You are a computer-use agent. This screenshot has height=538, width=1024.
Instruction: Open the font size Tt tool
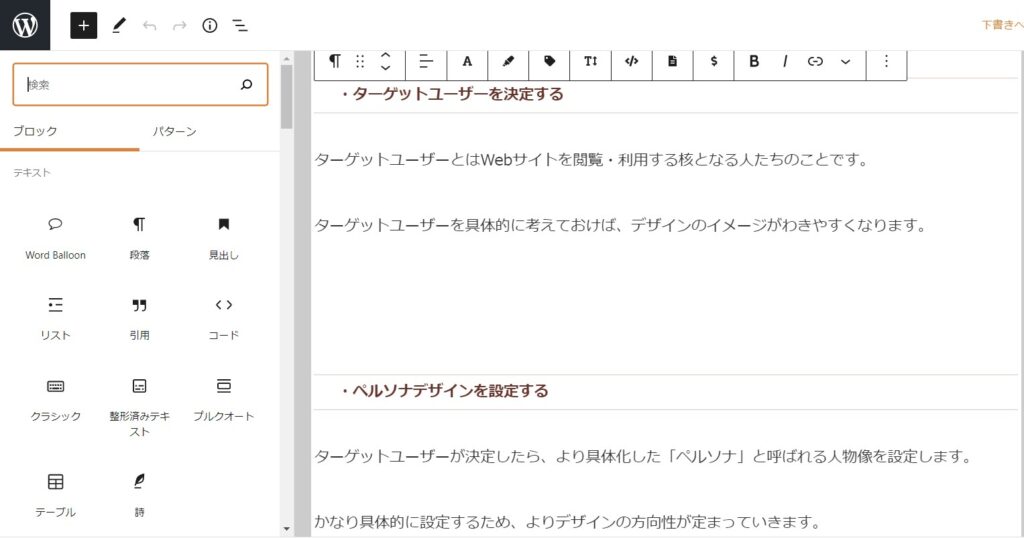coord(590,61)
